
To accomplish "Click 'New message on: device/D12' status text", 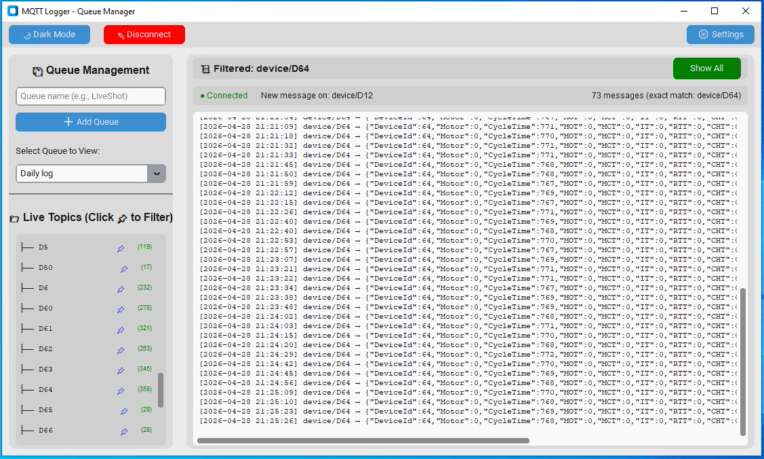I will click(317, 96).
